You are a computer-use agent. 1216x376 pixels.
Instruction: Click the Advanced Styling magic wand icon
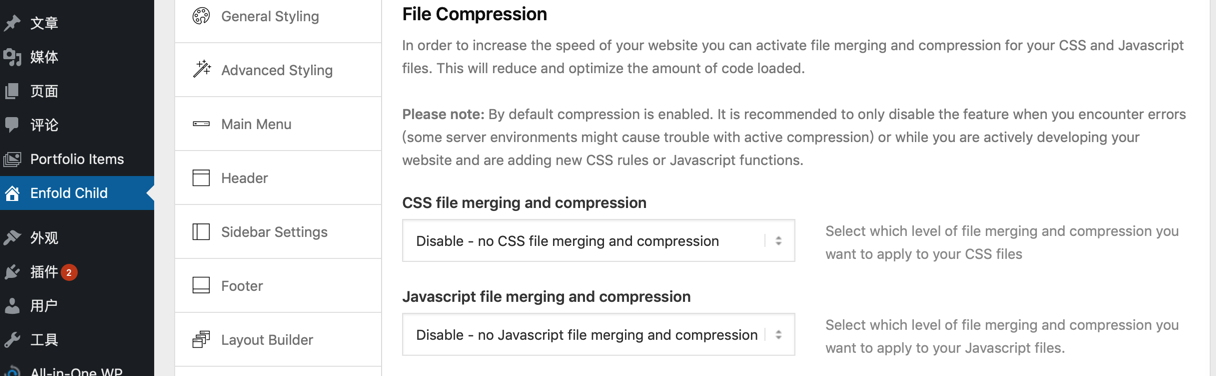[201, 70]
